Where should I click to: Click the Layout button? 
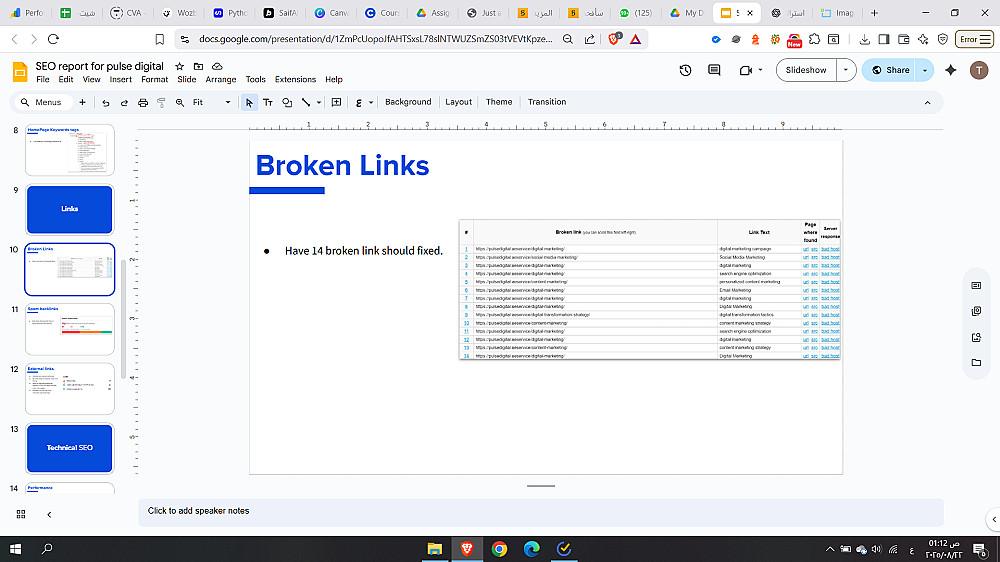coord(459,102)
